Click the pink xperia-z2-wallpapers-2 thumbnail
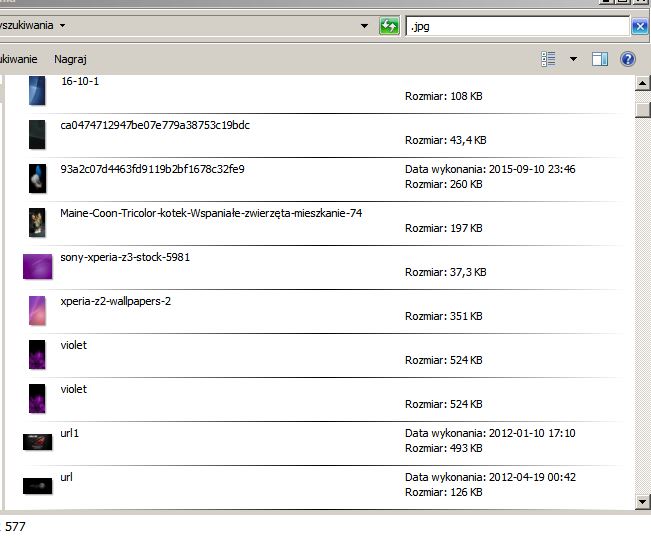 pos(37,310)
